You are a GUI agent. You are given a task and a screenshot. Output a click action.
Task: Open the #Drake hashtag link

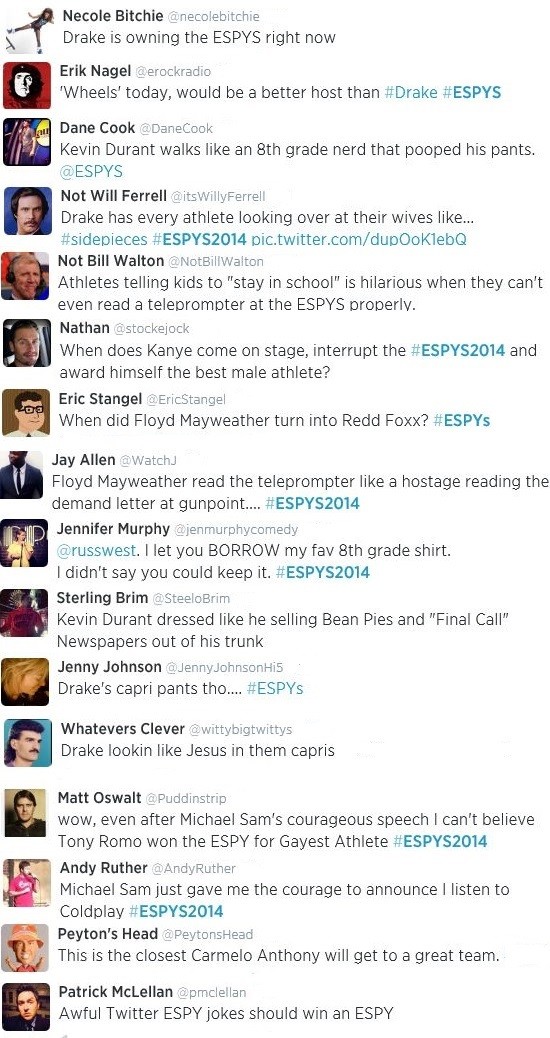click(410, 92)
